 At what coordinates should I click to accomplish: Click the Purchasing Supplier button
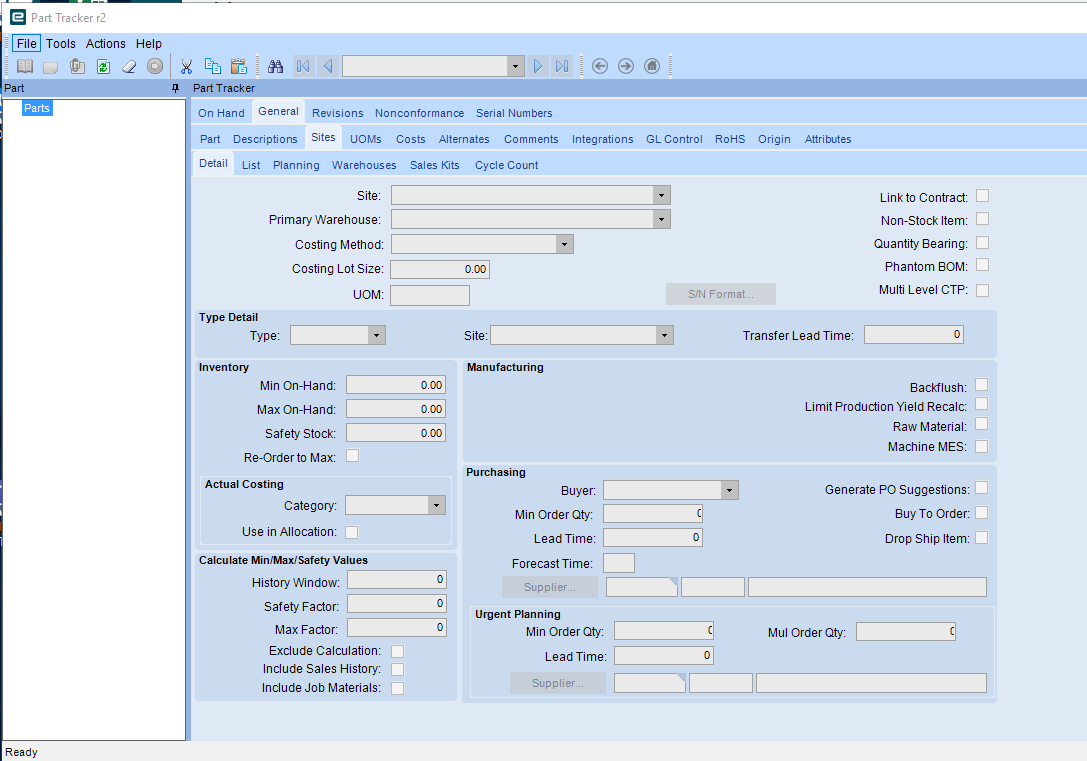(550, 587)
